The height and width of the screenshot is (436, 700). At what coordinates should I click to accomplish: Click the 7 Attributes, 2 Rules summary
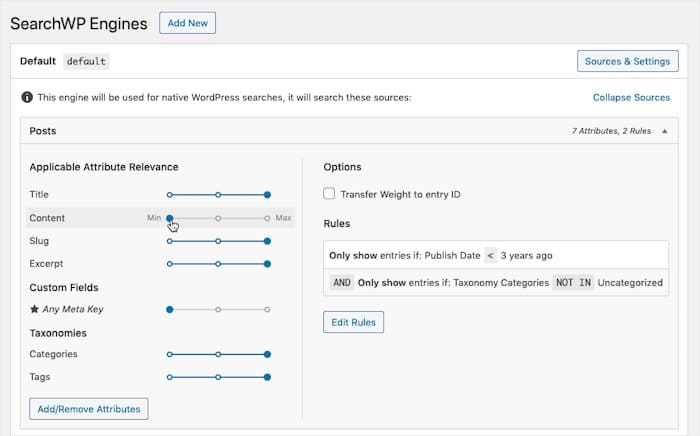[609, 131]
